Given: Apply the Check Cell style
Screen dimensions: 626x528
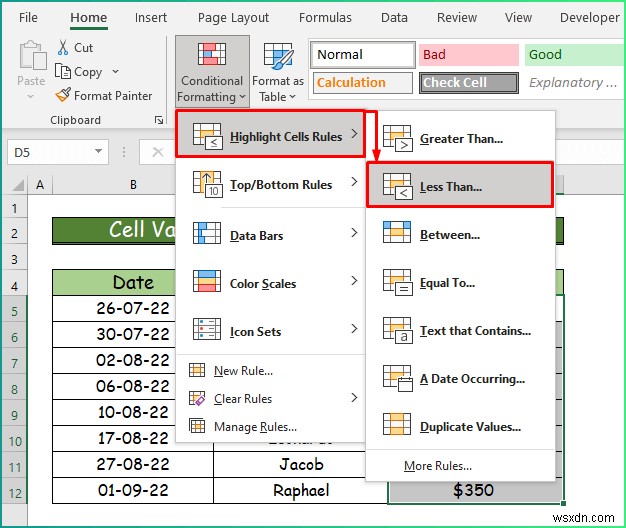Looking at the screenshot, I should [x=469, y=83].
